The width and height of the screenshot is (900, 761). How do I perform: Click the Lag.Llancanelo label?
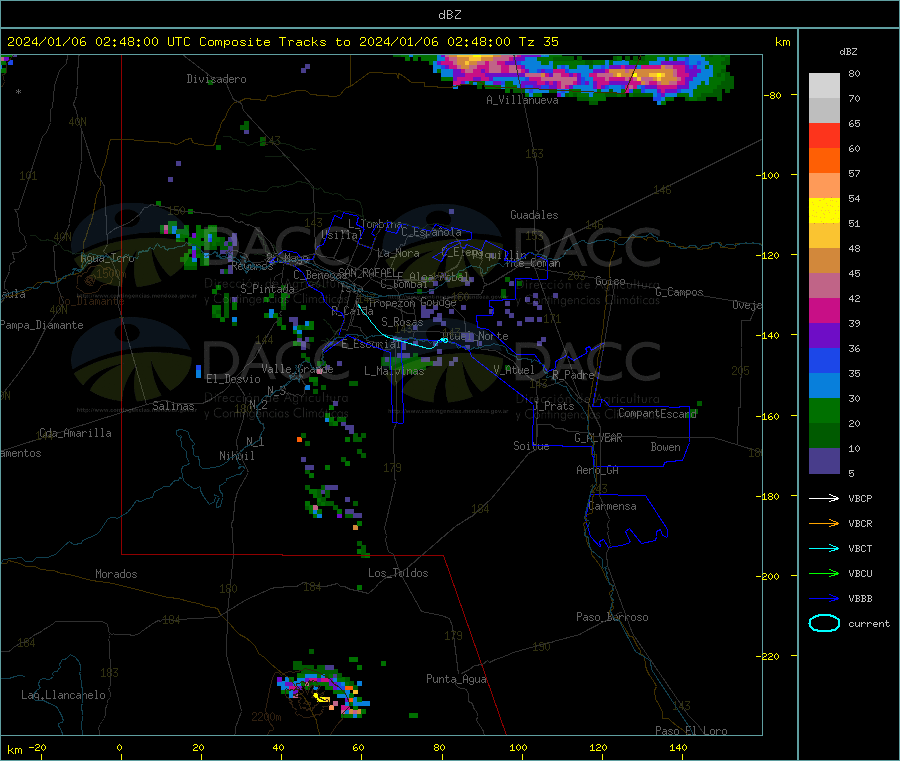click(x=63, y=696)
